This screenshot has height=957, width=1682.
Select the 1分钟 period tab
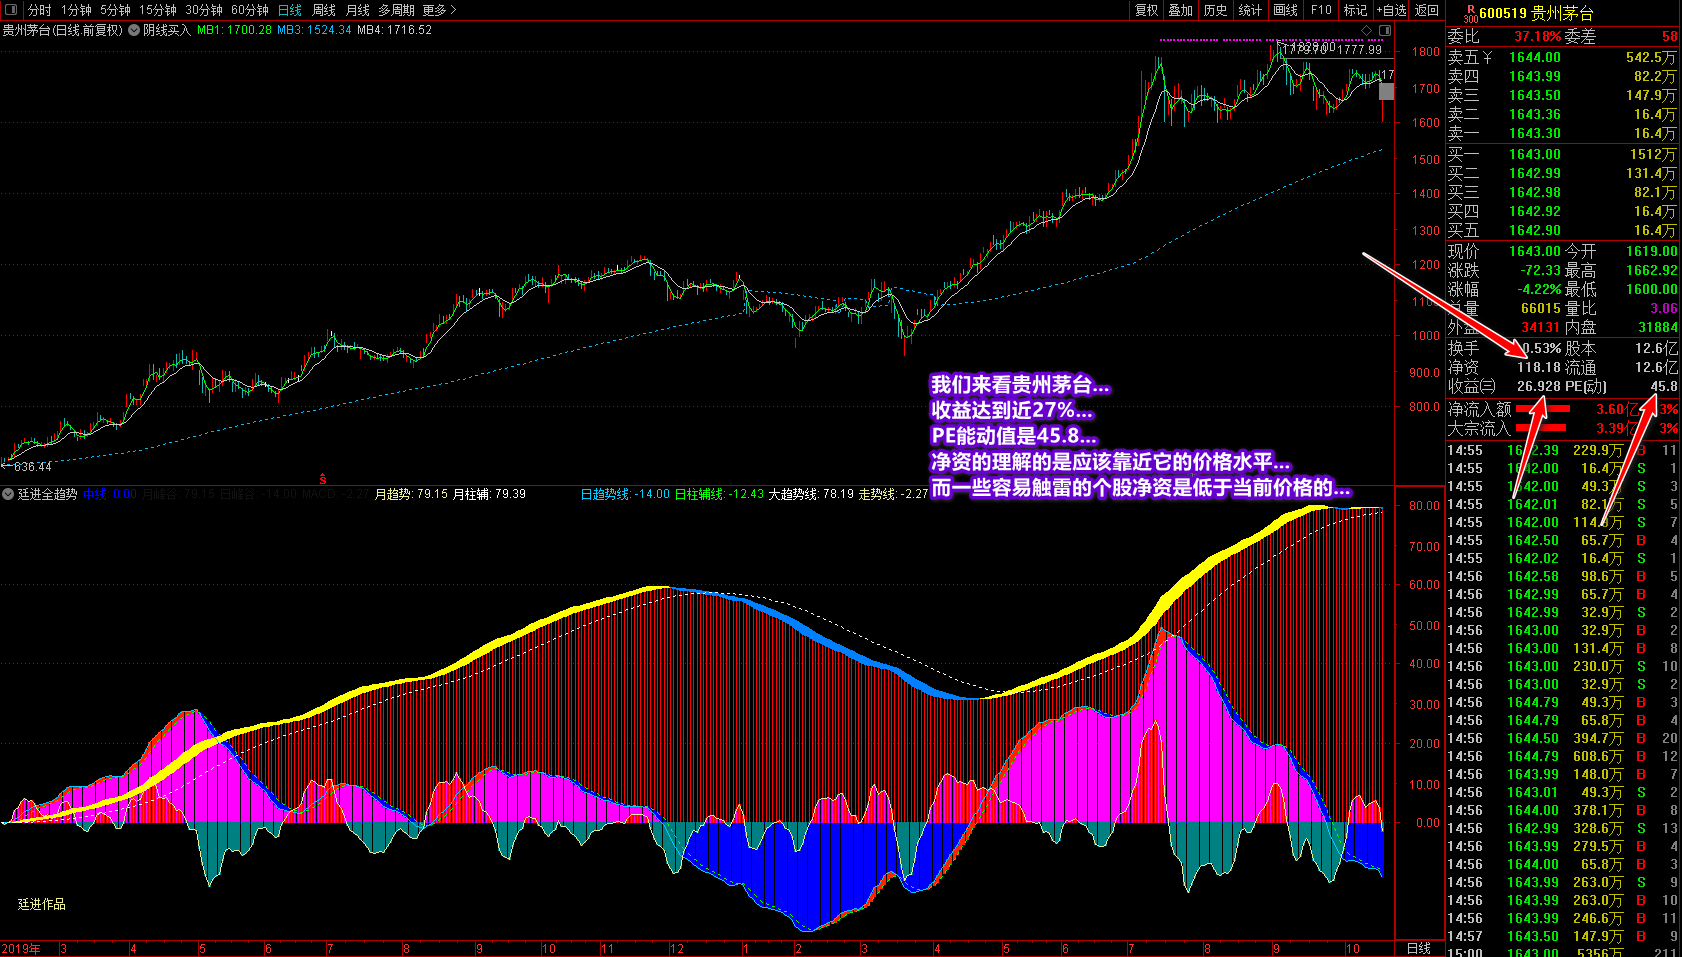click(x=76, y=10)
